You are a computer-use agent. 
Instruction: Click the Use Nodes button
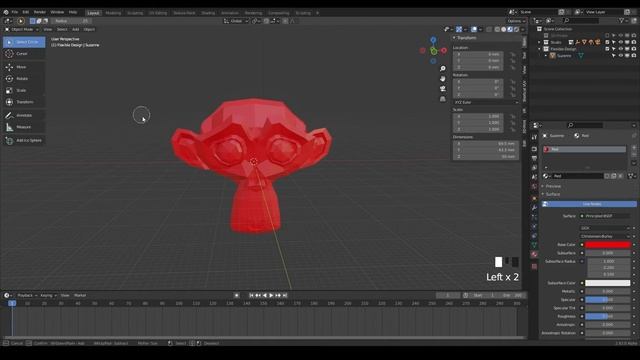(589, 204)
